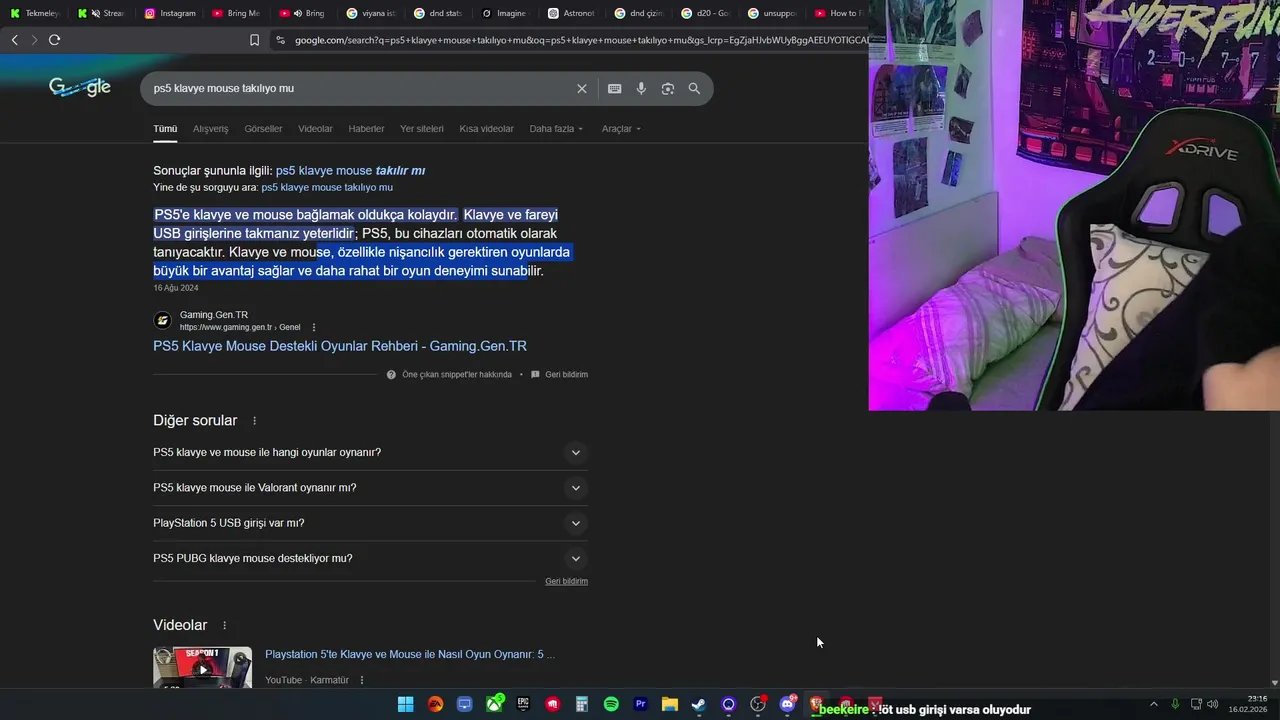Open Öne çıkan snippet'ler hakkında link

pos(449,375)
